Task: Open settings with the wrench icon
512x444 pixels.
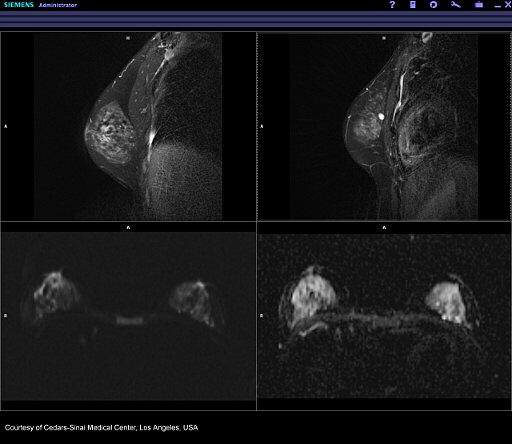Action: (456, 5)
